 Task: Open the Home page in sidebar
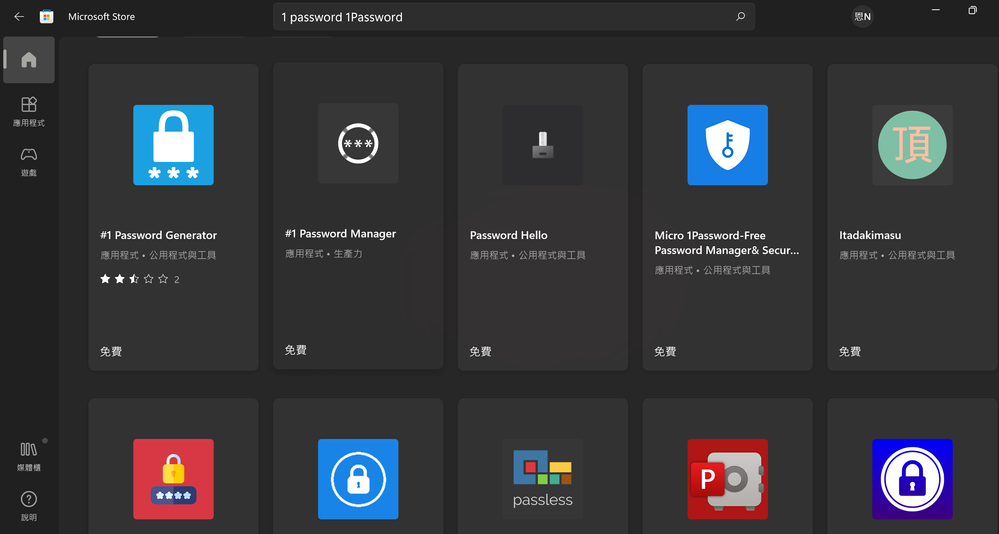(x=29, y=60)
